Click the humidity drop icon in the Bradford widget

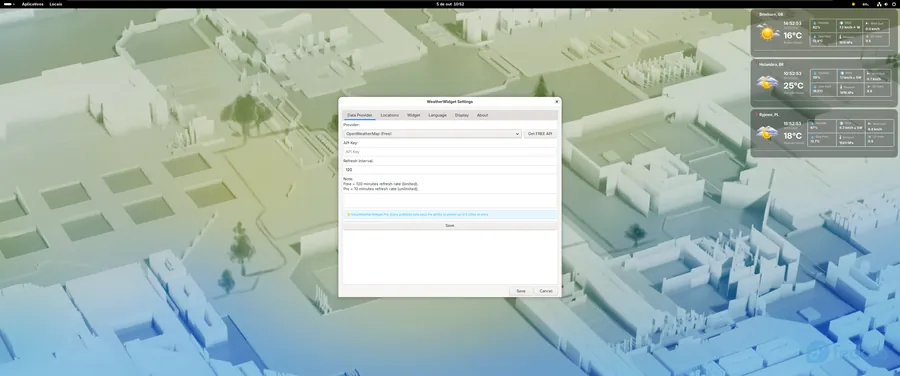[815, 23]
